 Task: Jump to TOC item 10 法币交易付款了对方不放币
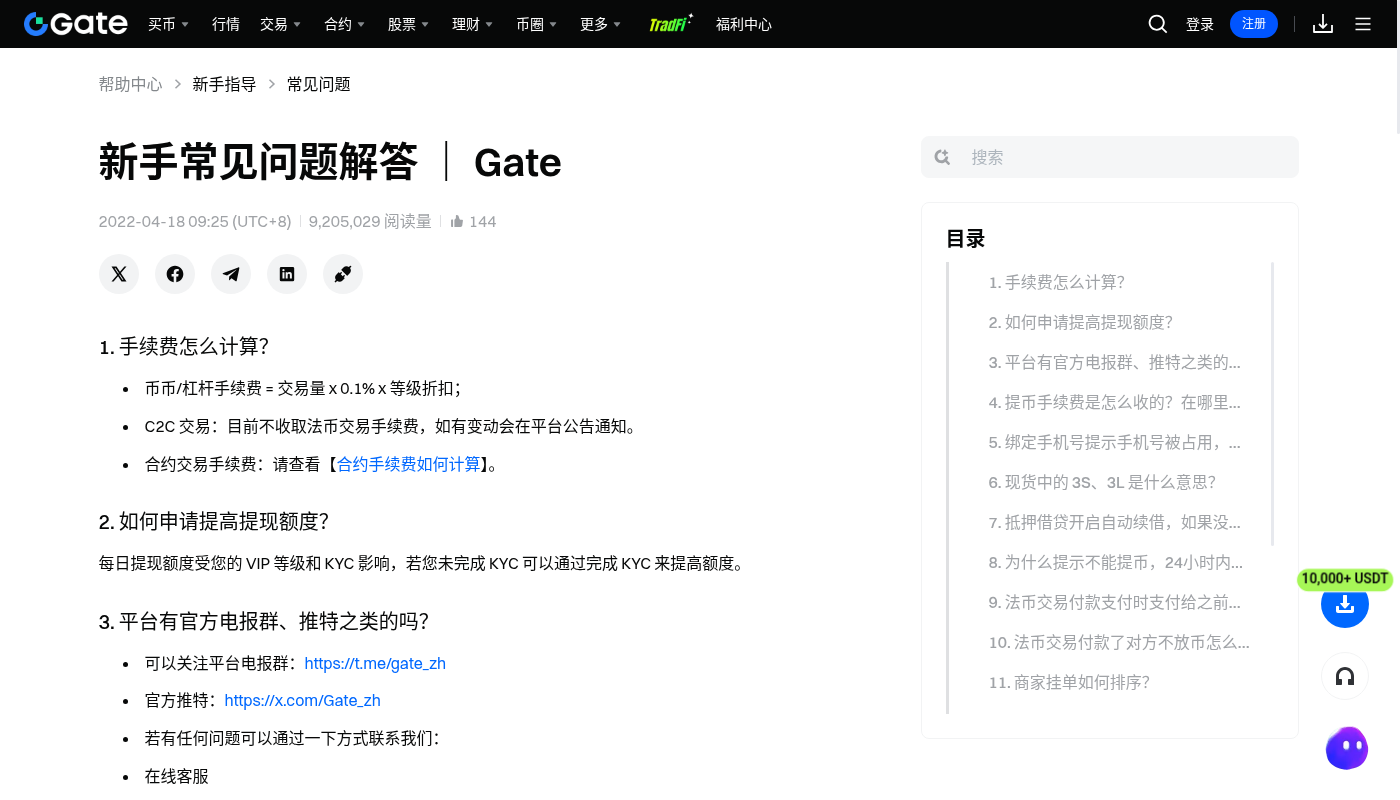1119,642
